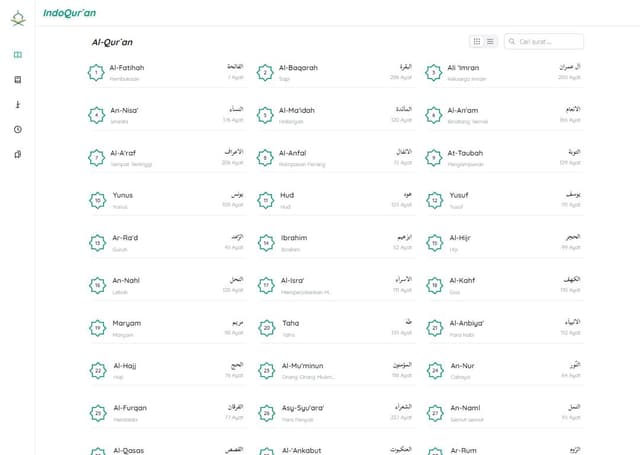The image size is (640, 455).
Task: Click the IndoQur'an title link
Action: tap(69, 13)
